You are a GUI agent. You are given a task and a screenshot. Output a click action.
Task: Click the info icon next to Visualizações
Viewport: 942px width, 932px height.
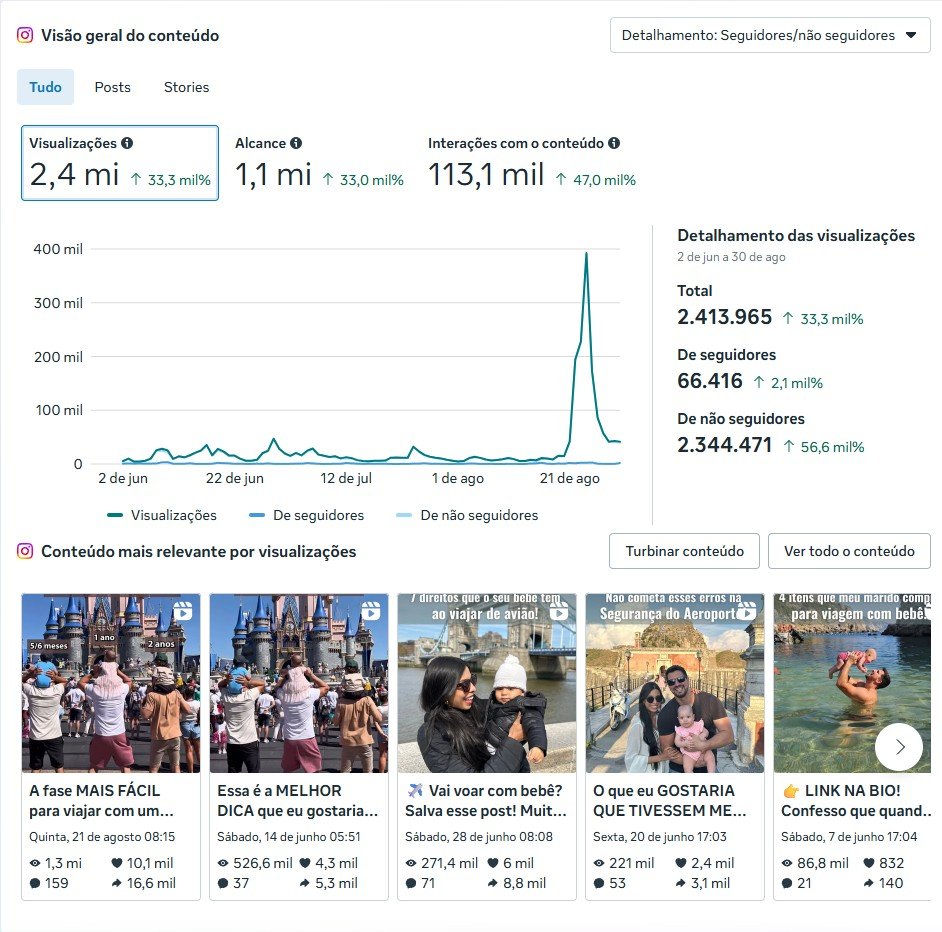coord(128,143)
